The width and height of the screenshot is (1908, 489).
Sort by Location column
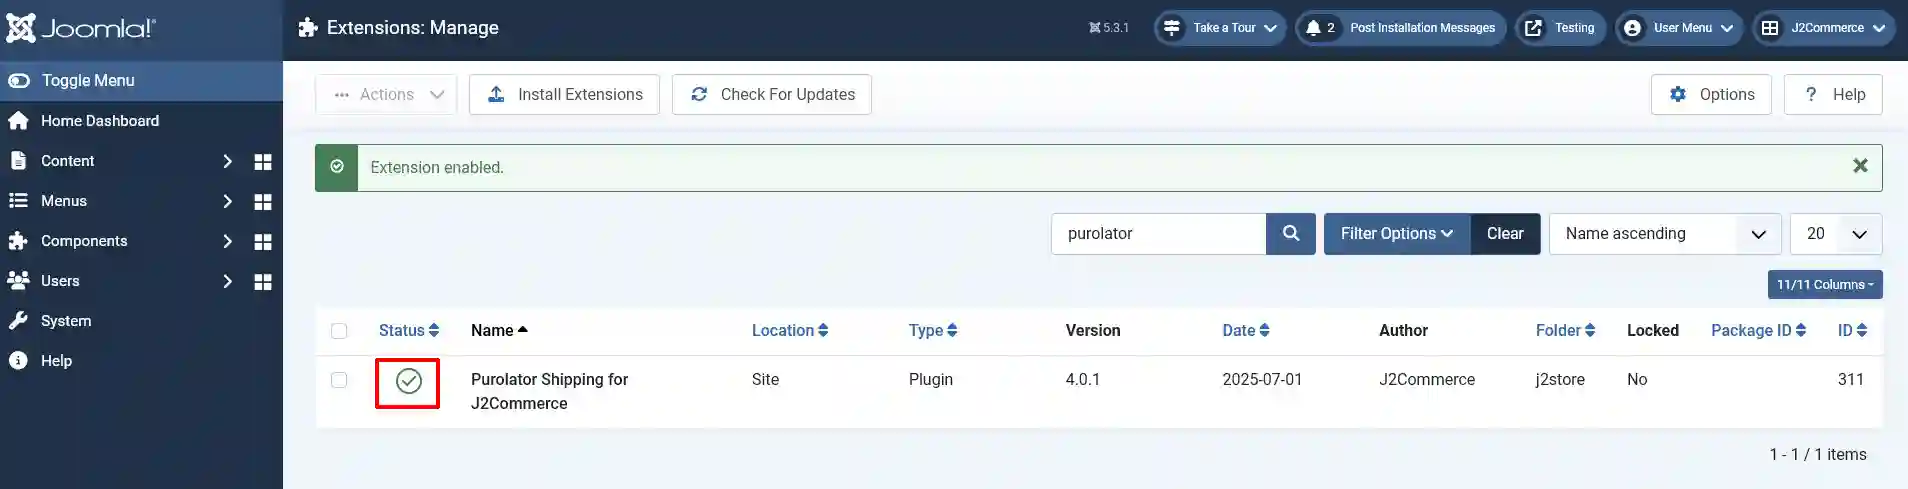(790, 331)
